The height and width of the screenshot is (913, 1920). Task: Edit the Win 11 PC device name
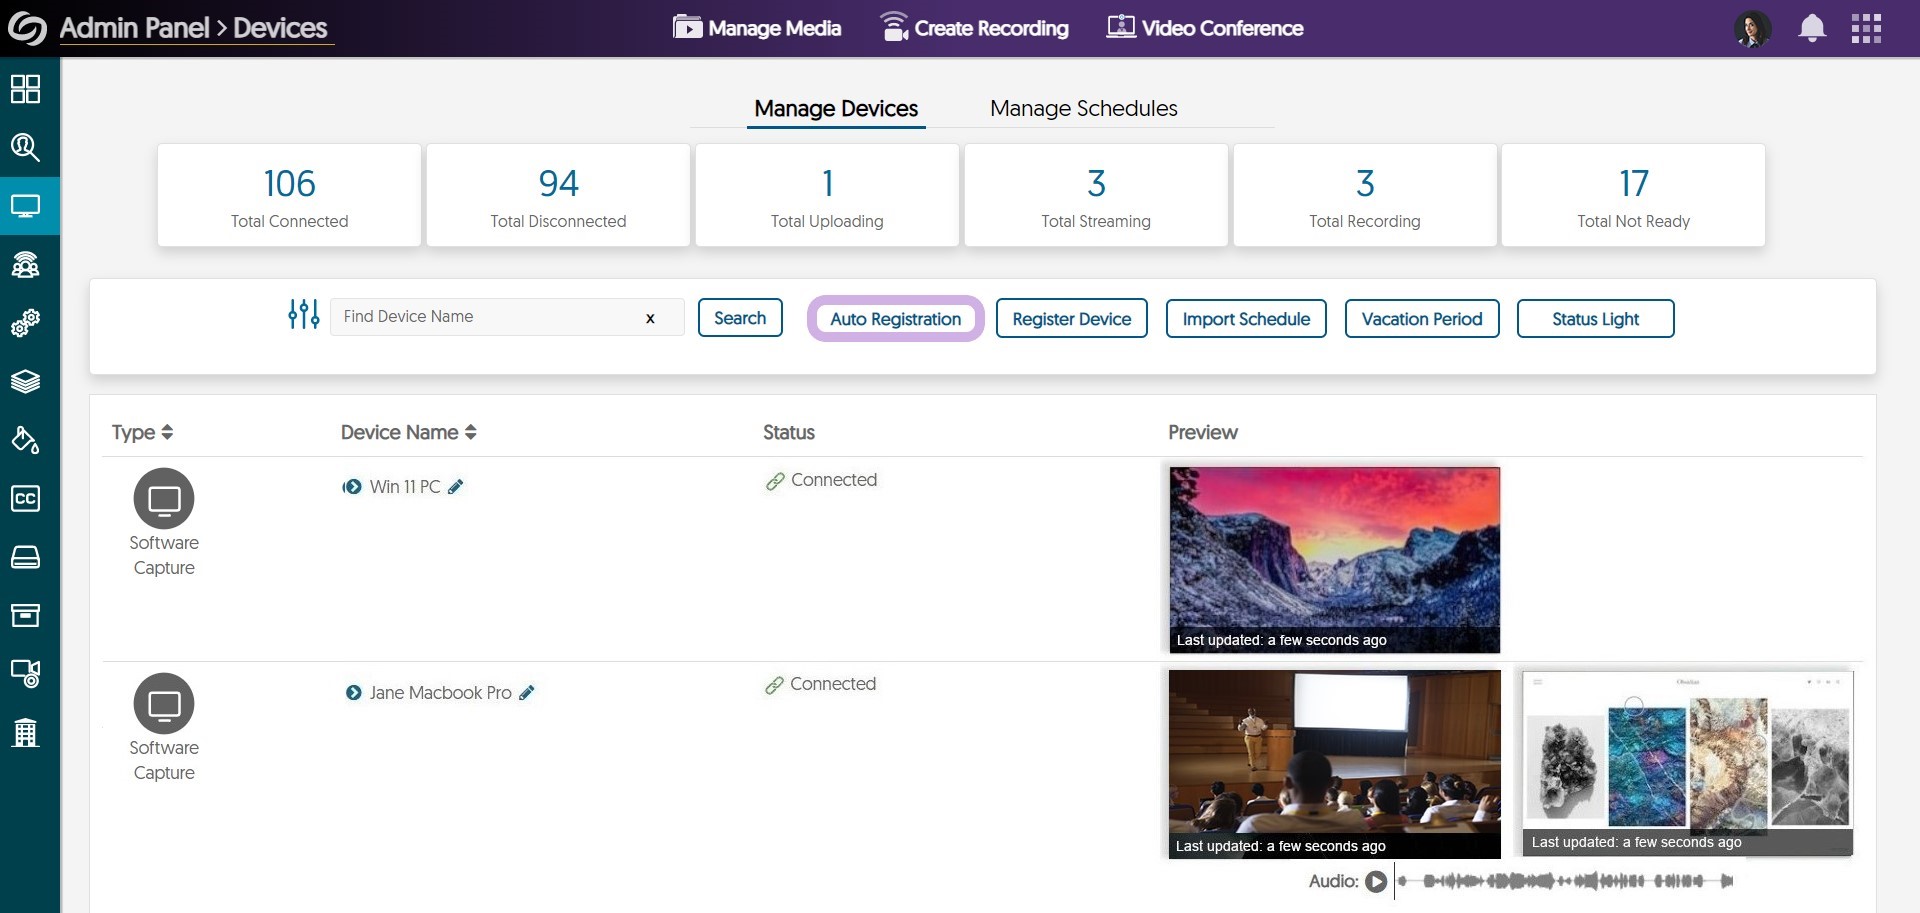(x=456, y=487)
